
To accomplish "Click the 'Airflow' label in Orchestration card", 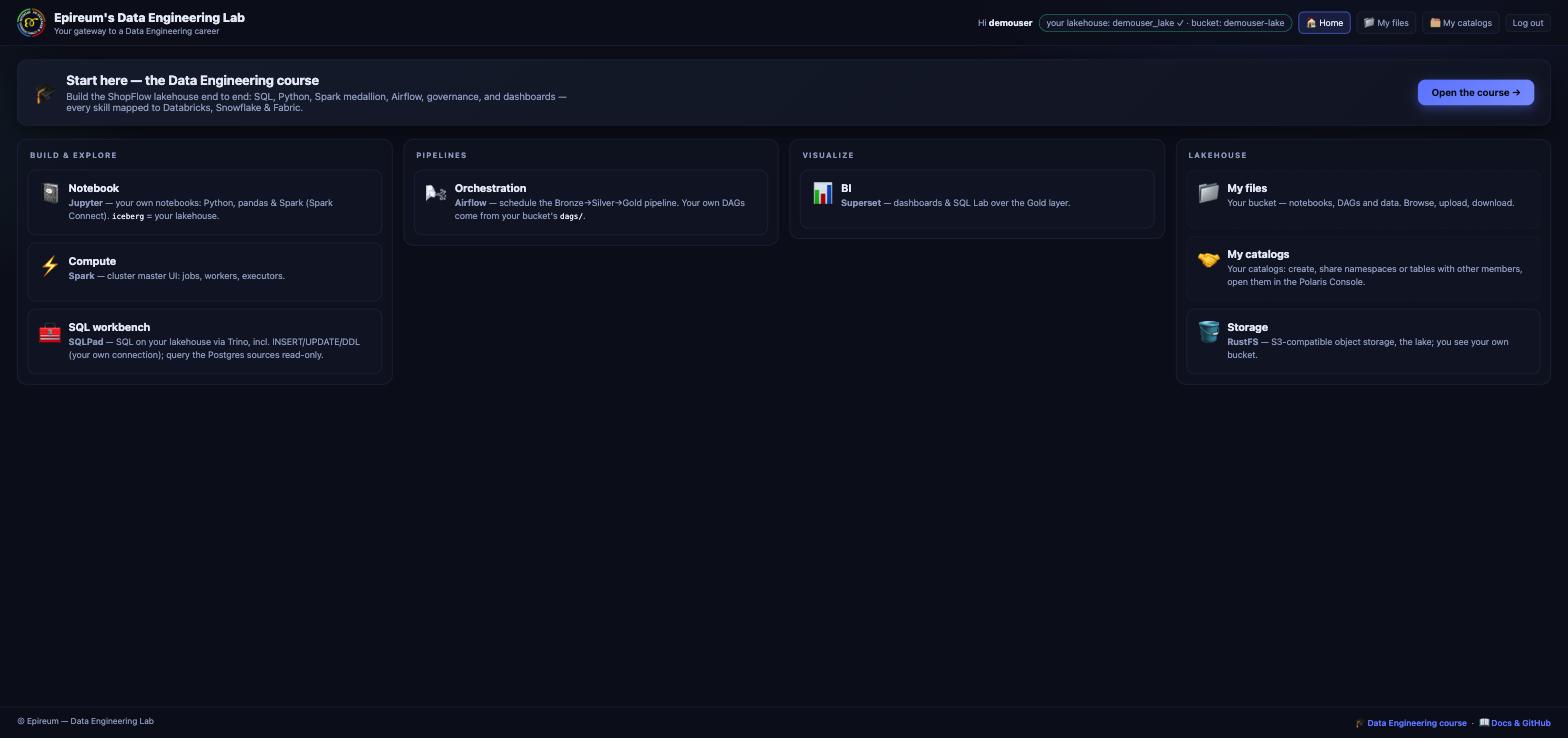I will click(471, 203).
